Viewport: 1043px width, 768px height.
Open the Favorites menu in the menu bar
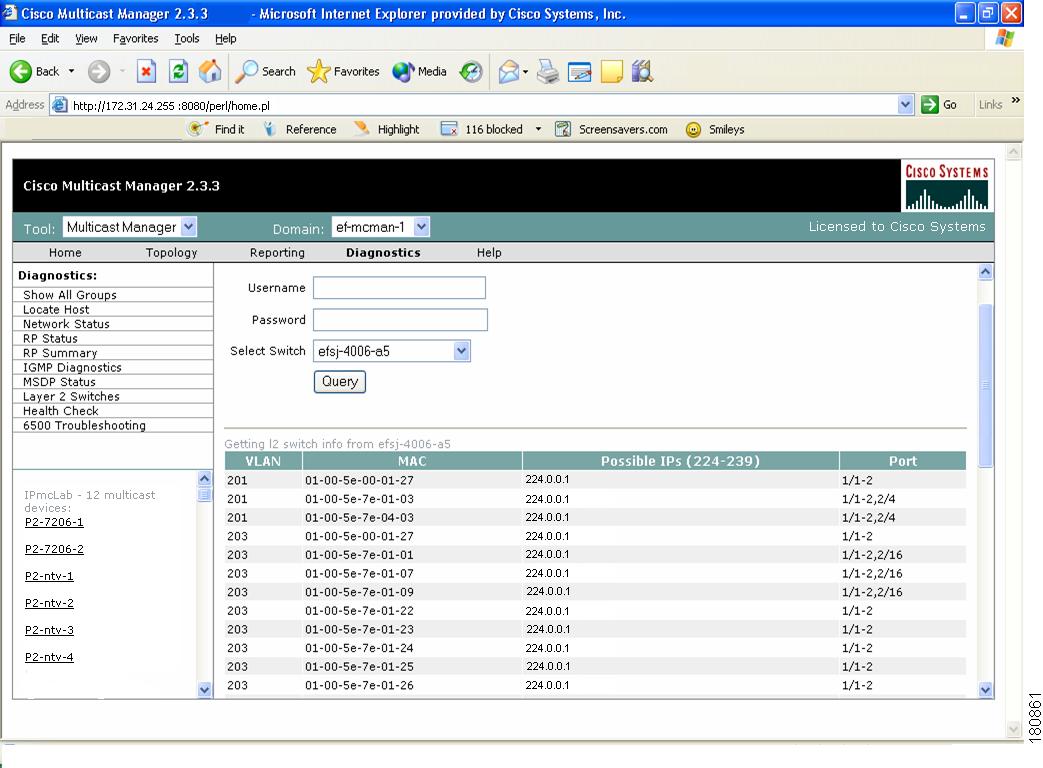(x=136, y=39)
